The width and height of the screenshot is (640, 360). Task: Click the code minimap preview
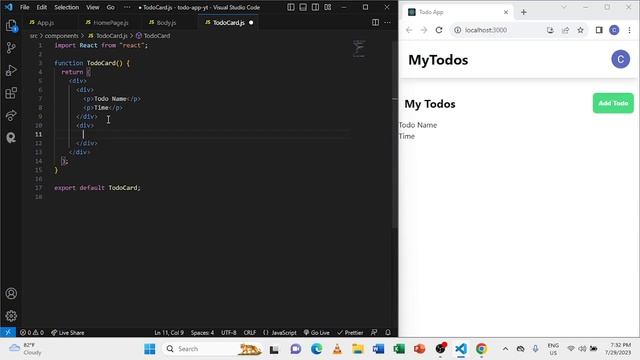[359, 49]
